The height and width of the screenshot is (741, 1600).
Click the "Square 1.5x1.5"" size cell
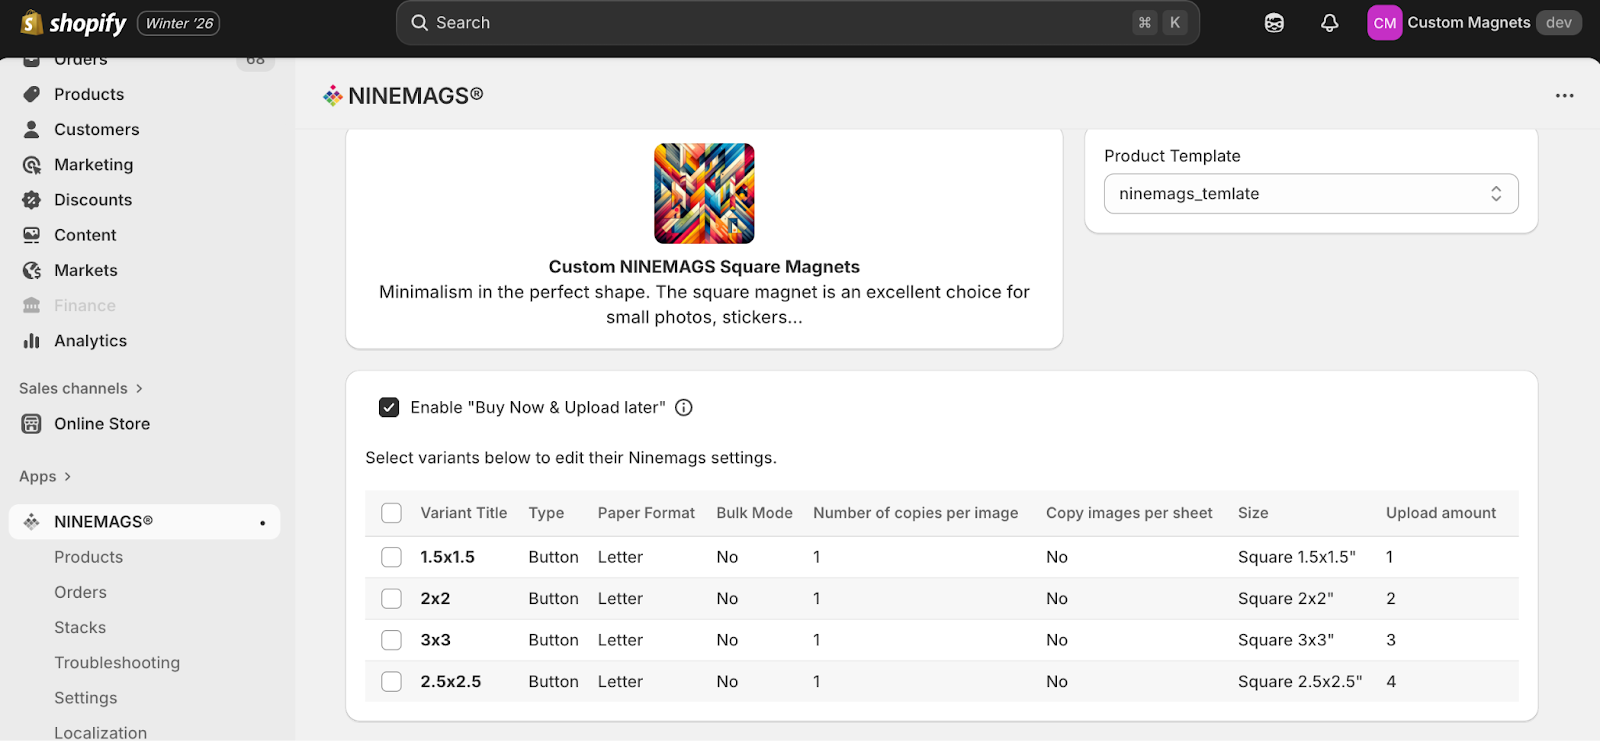(1297, 557)
